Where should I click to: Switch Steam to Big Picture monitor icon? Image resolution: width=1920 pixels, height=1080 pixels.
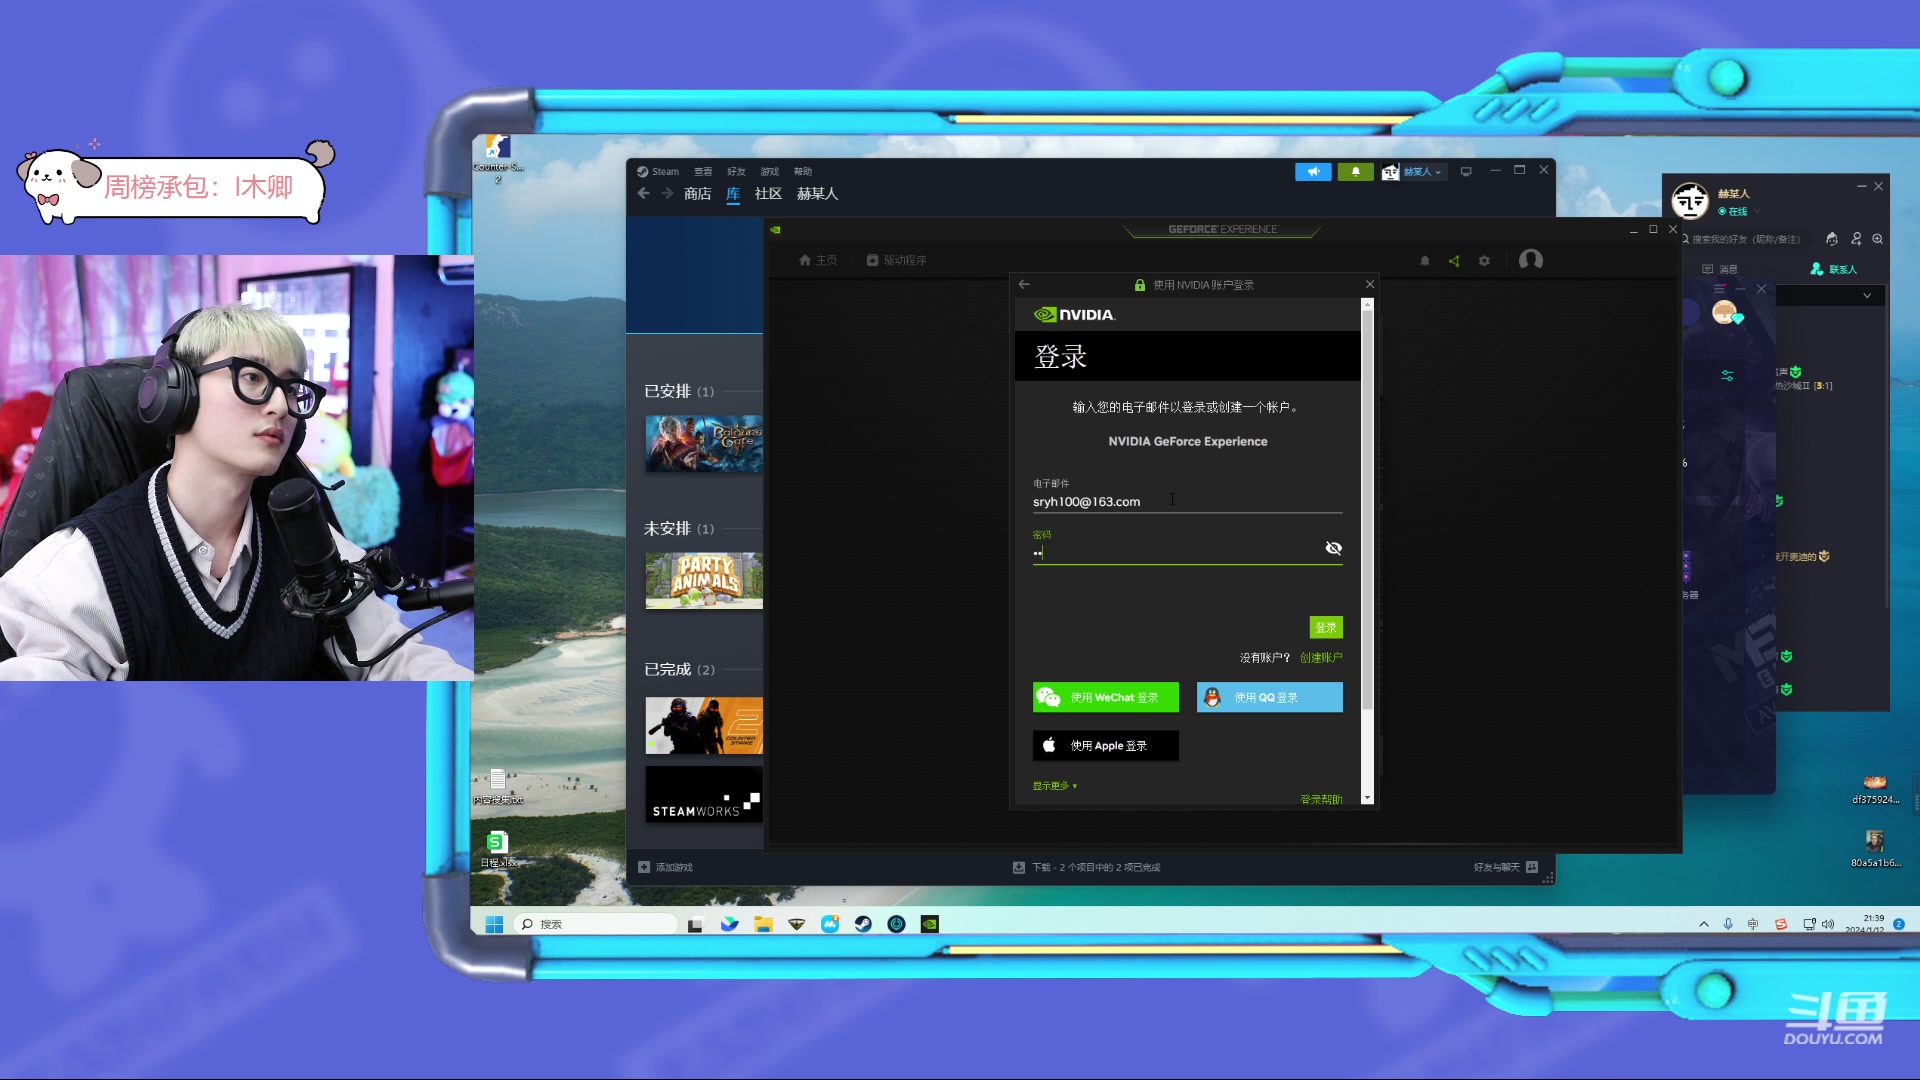coord(1466,171)
